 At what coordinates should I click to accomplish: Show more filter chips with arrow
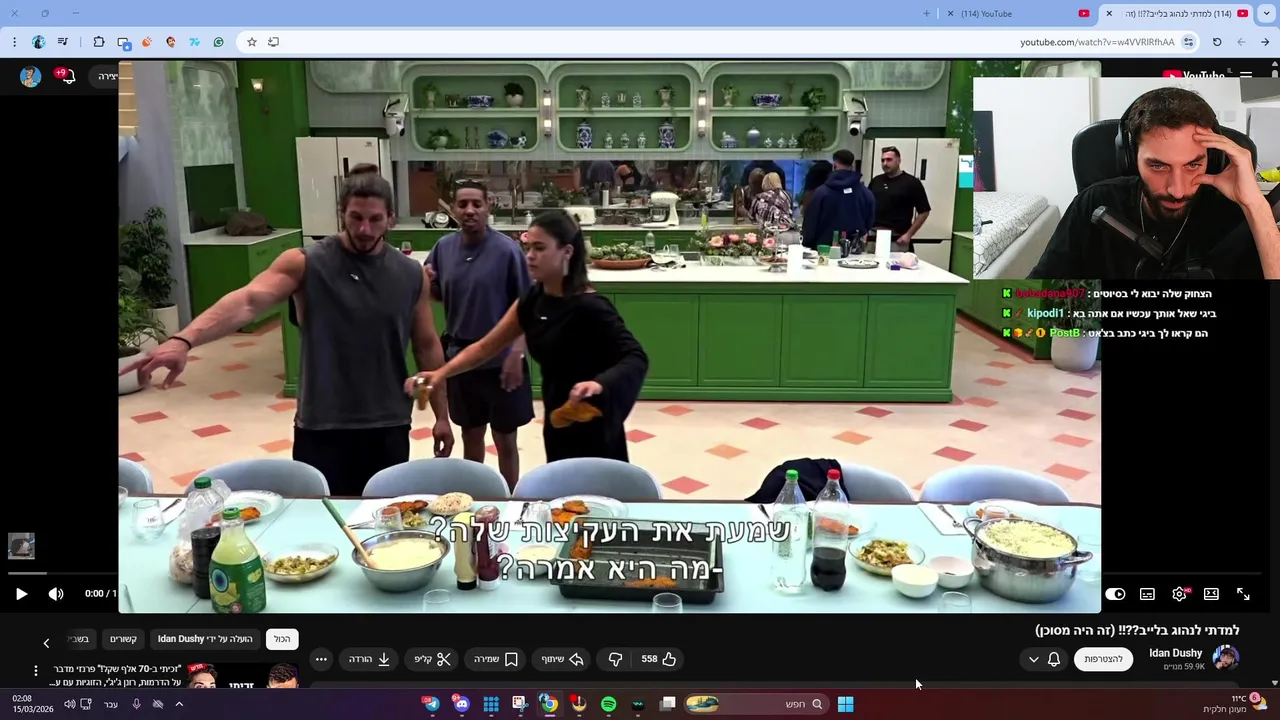coord(46,642)
